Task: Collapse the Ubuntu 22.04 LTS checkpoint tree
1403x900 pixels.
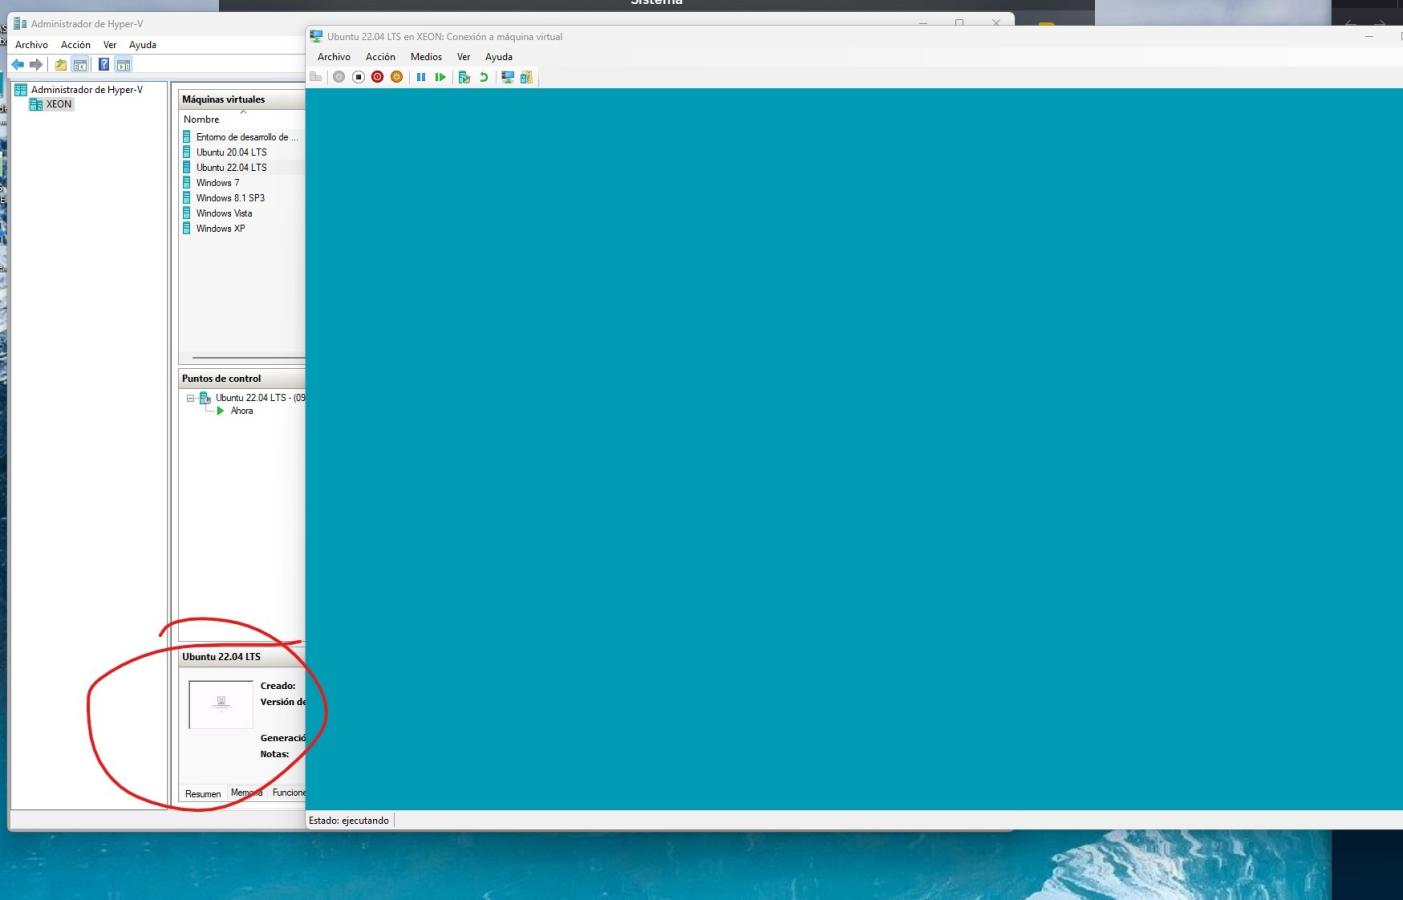Action: 190,398
